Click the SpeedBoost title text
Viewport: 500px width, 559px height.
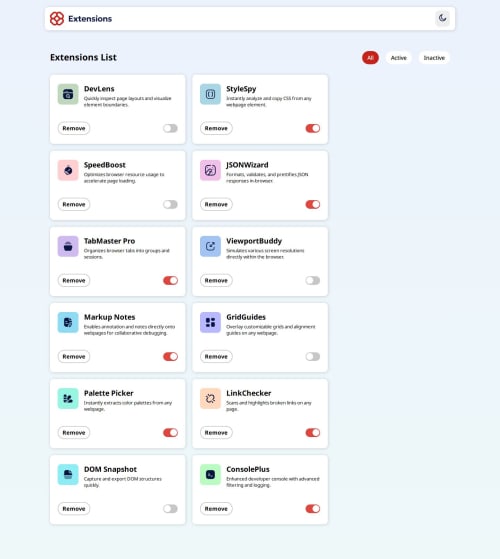(x=104, y=165)
